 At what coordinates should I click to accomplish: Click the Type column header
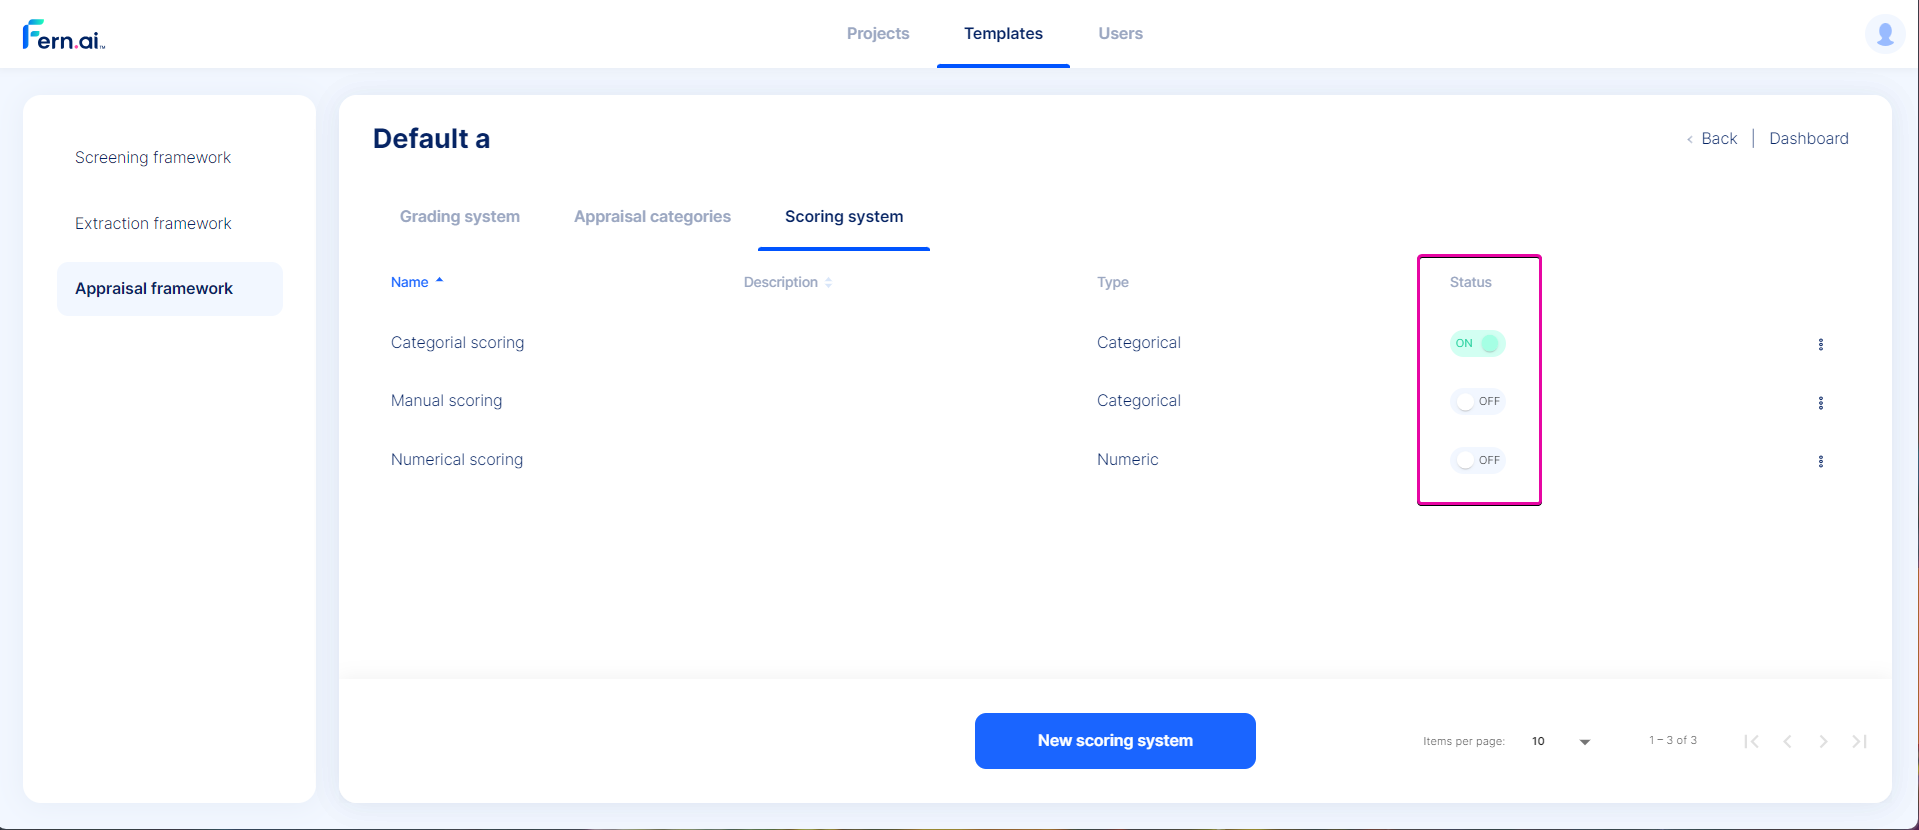pos(1113,282)
